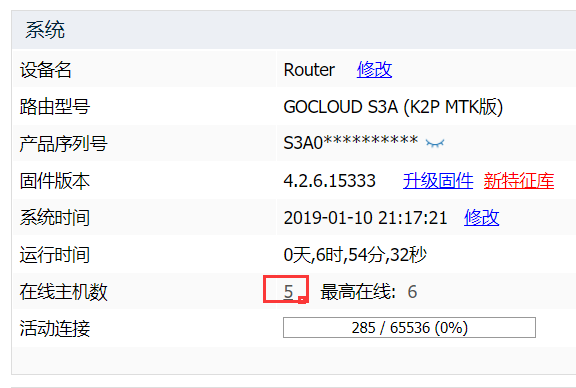Select the GOCLOUD S3A (K2P MTK版) model text
This screenshot has height=388, width=576.
click(393, 107)
